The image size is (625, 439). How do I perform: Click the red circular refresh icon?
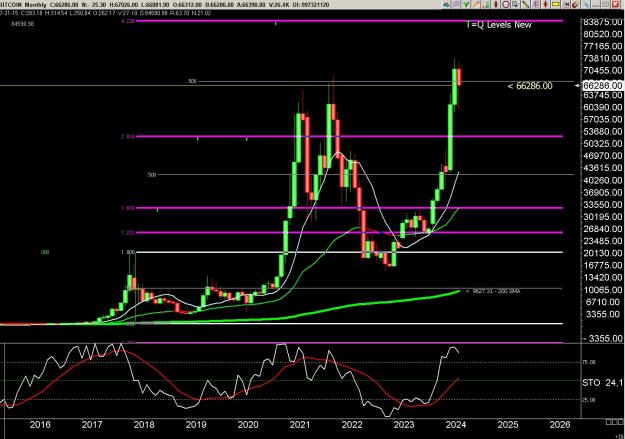[575, 4]
